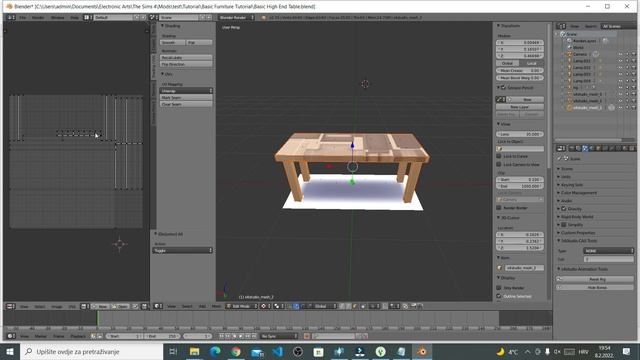Click the UV editor type icon
This screenshot has height=360, width=640.
[x=10, y=306]
